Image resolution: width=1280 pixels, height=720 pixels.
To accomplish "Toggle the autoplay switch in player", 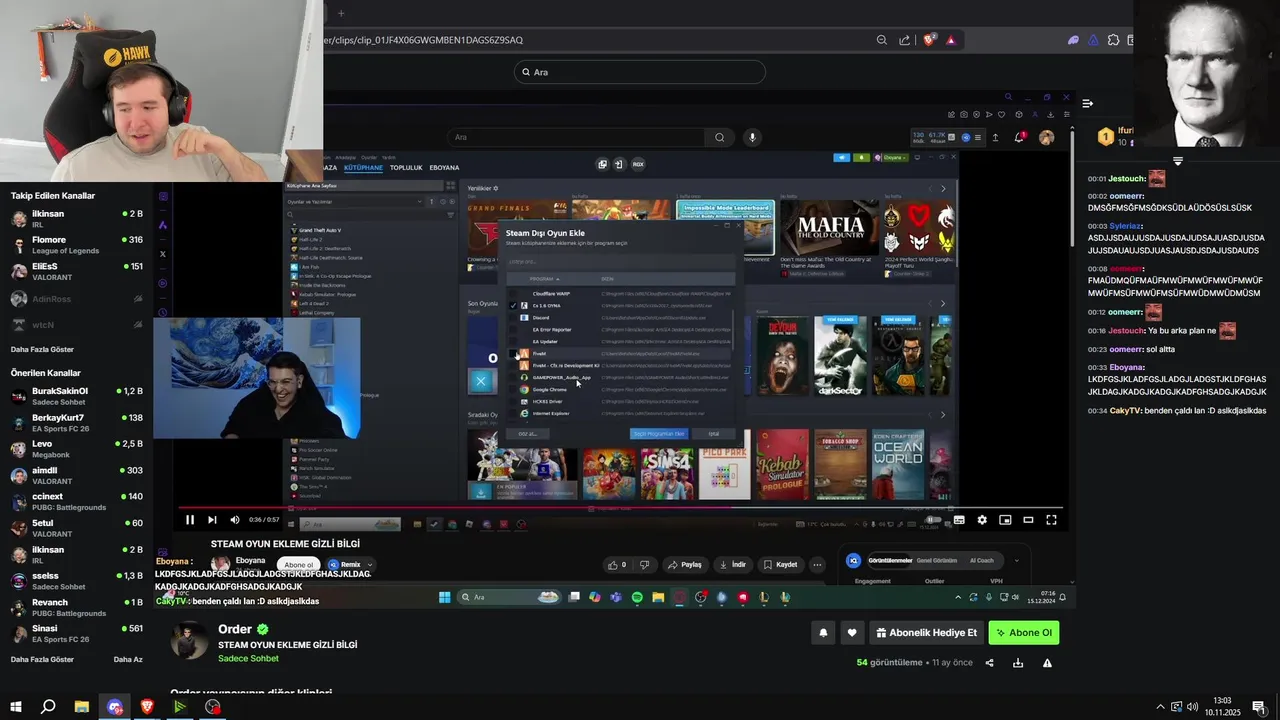I will click(934, 520).
